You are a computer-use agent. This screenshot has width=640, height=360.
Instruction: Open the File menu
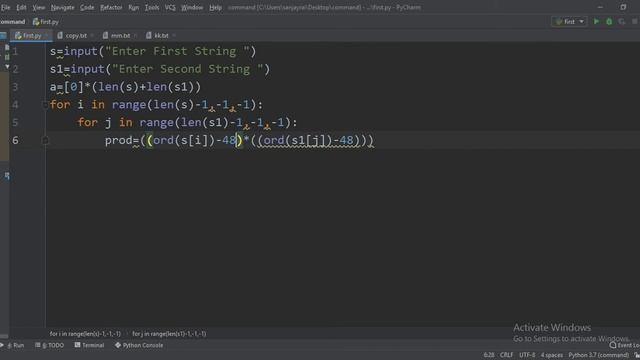pyautogui.click(x=5, y=7)
